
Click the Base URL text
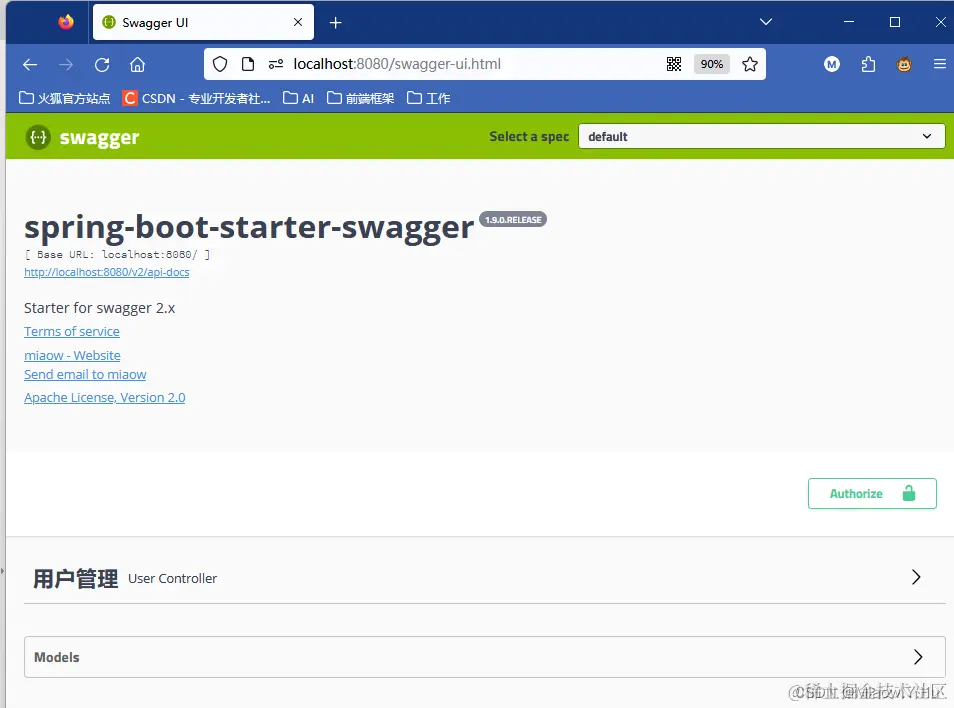click(117, 255)
